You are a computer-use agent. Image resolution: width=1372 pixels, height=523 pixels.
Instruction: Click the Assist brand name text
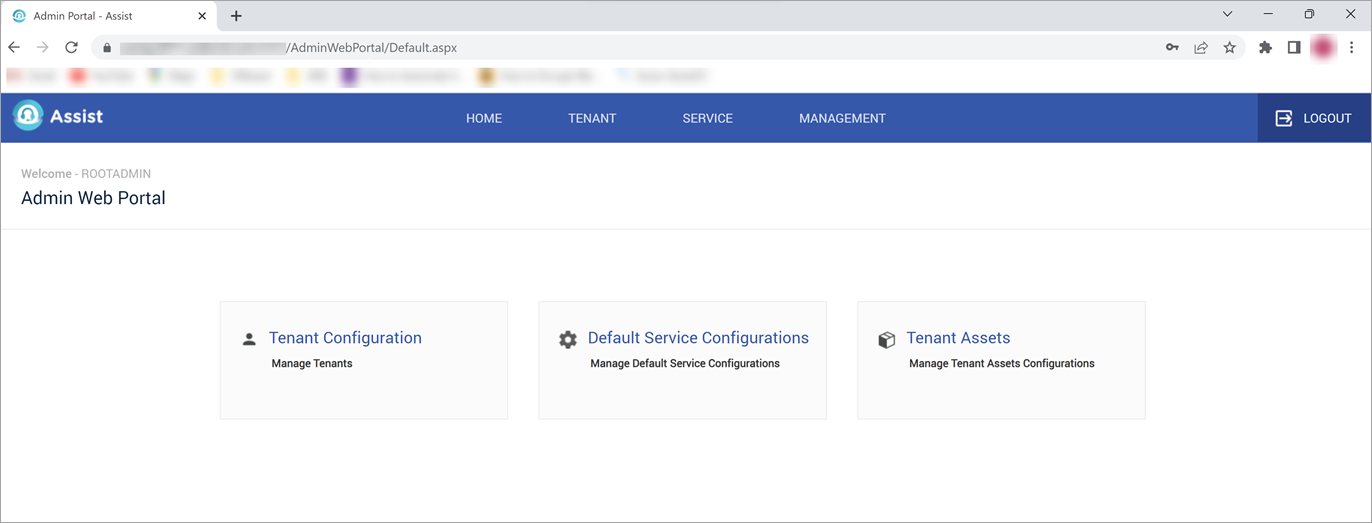click(x=77, y=116)
